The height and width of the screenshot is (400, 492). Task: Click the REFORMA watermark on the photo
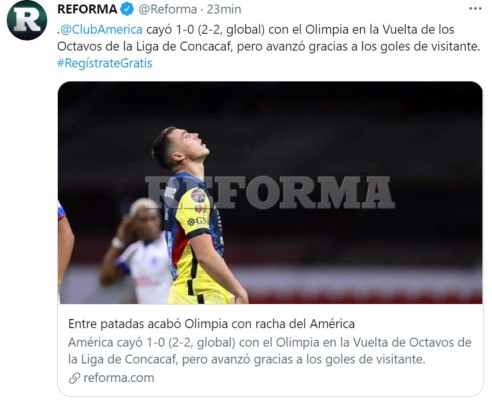pyautogui.click(x=270, y=192)
